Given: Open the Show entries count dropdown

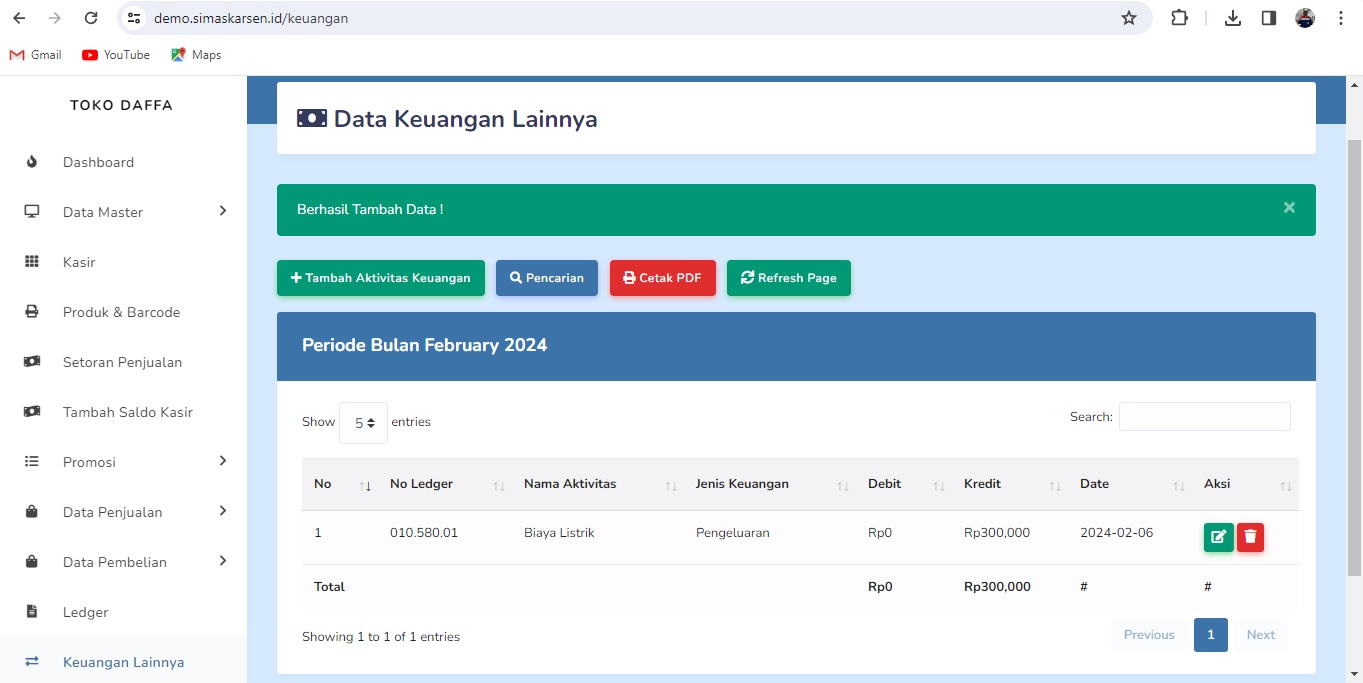Looking at the screenshot, I should point(363,423).
